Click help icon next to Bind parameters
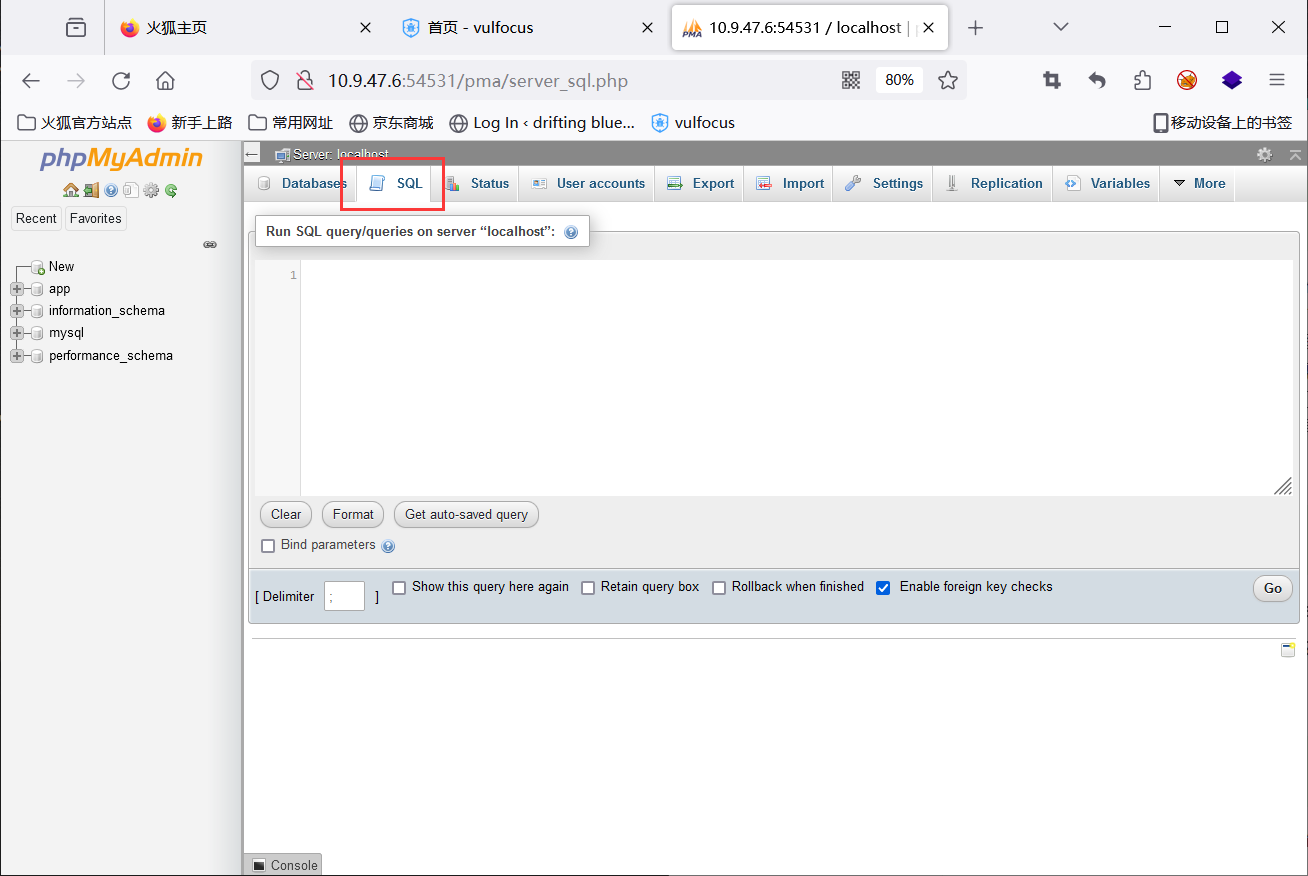Image resolution: width=1308 pixels, height=876 pixels. (388, 546)
